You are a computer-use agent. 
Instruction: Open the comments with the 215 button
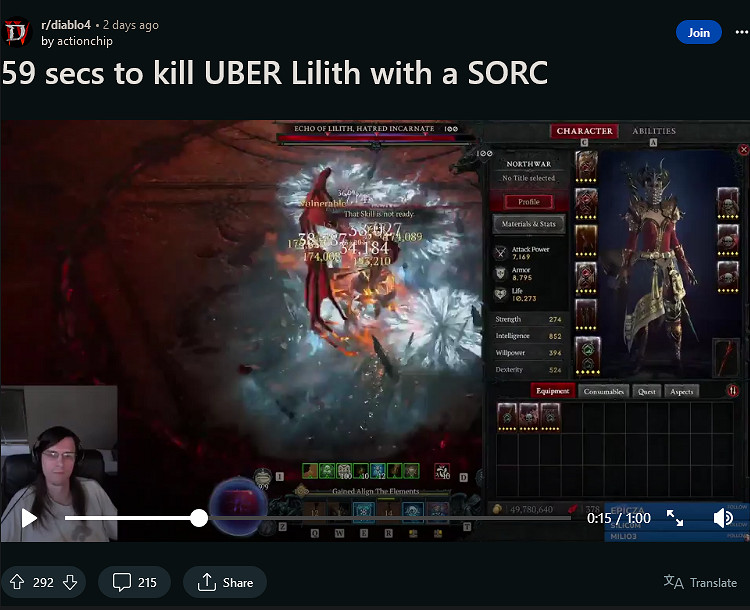coord(134,582)
